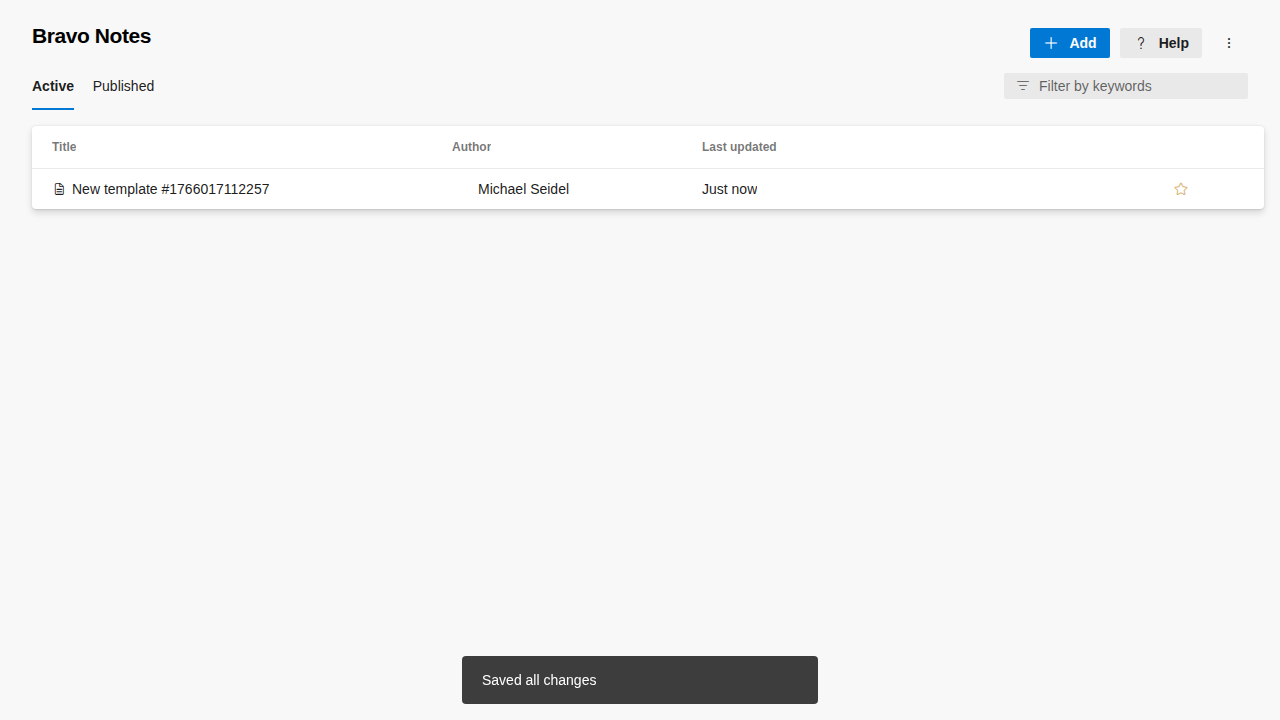Click the Title column header

64,147
